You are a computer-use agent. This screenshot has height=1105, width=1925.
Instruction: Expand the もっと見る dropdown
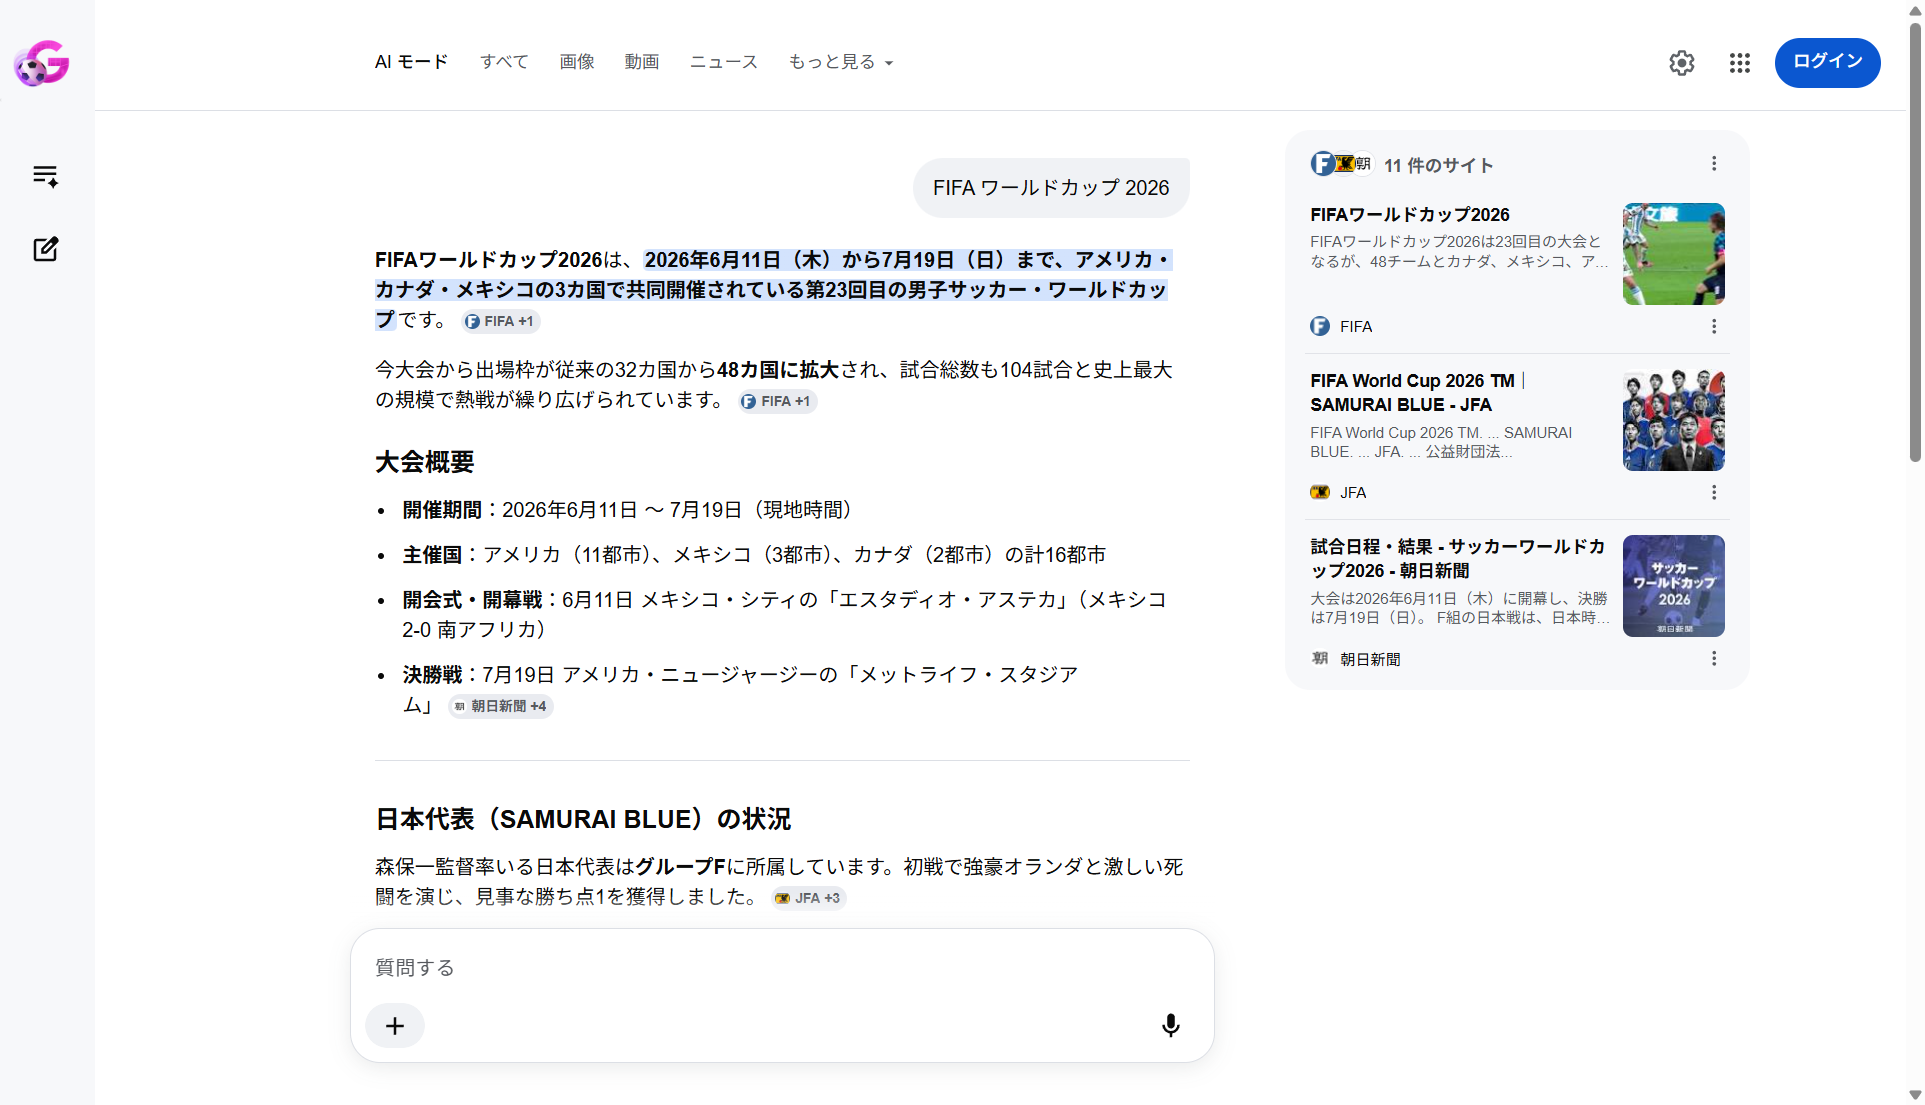click(x=841, y=62)
